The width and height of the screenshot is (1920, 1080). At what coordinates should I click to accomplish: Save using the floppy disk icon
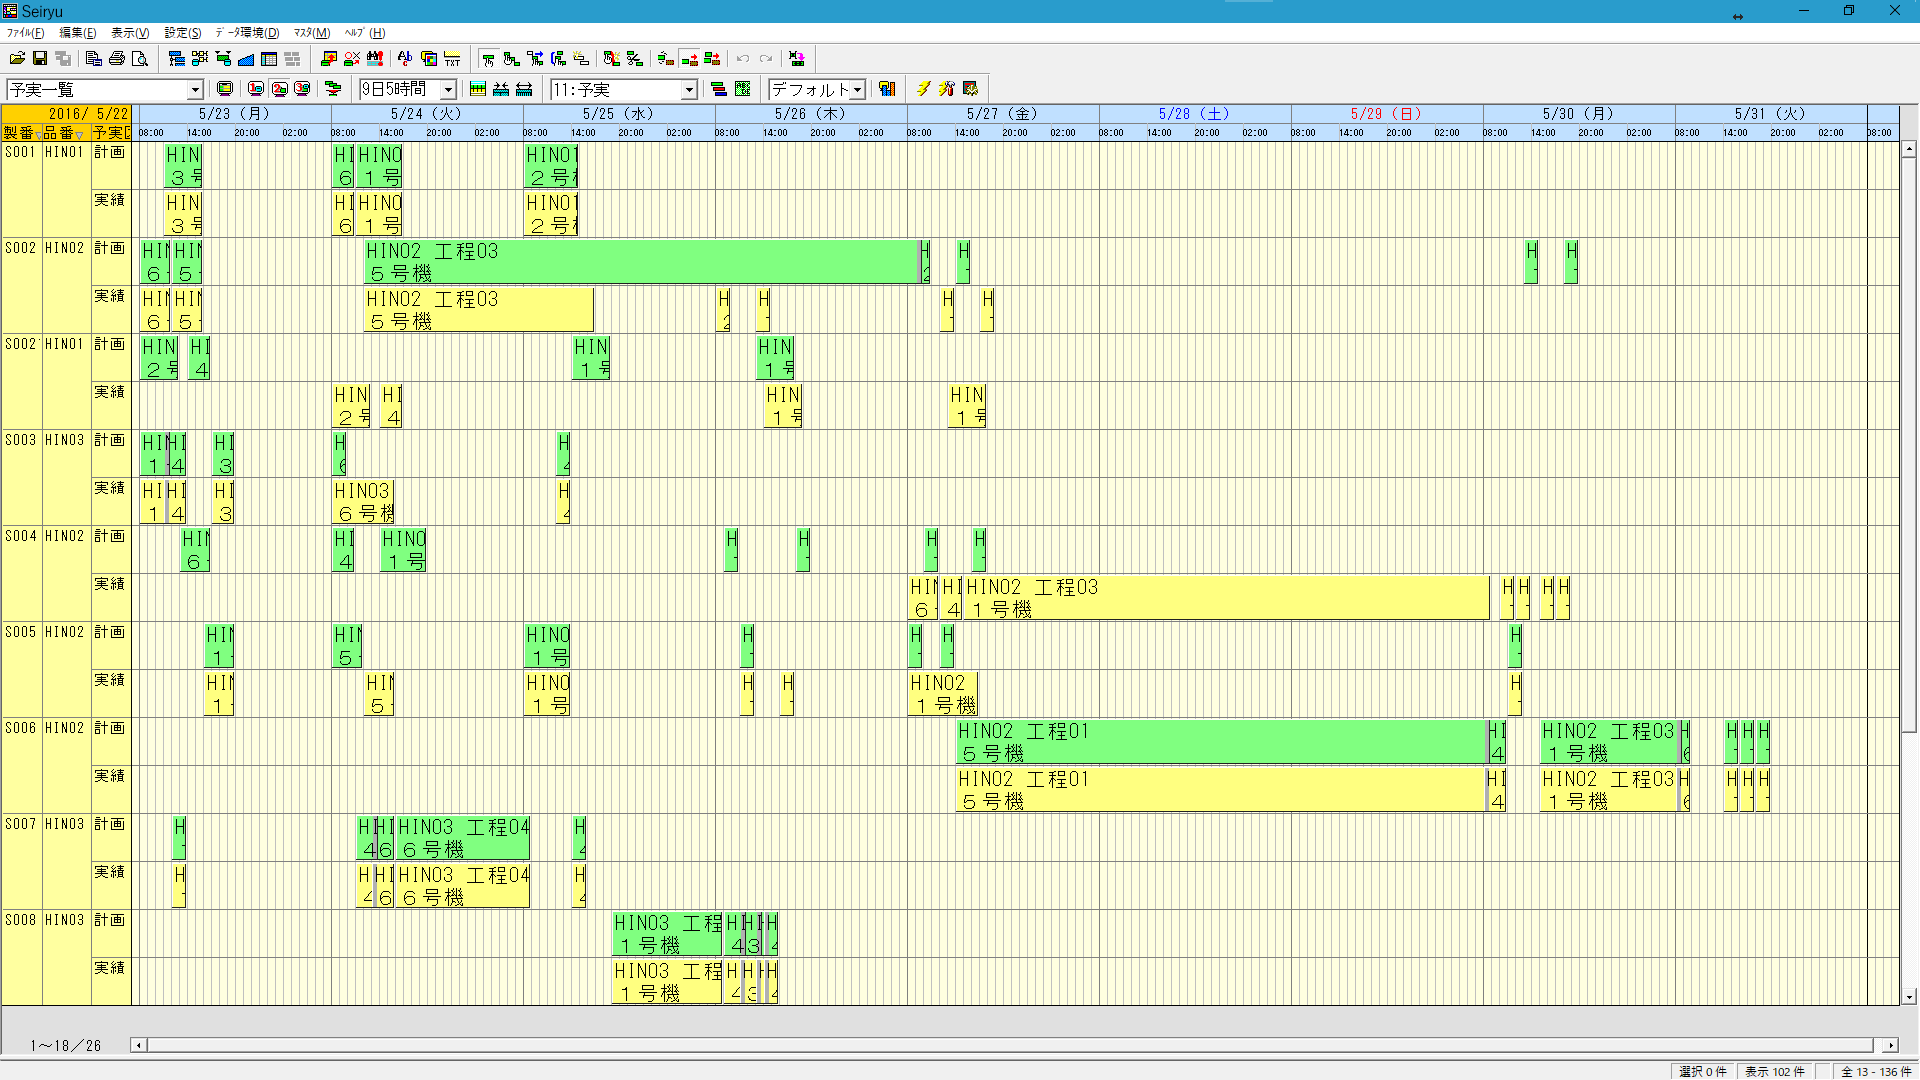click(40, 59)
